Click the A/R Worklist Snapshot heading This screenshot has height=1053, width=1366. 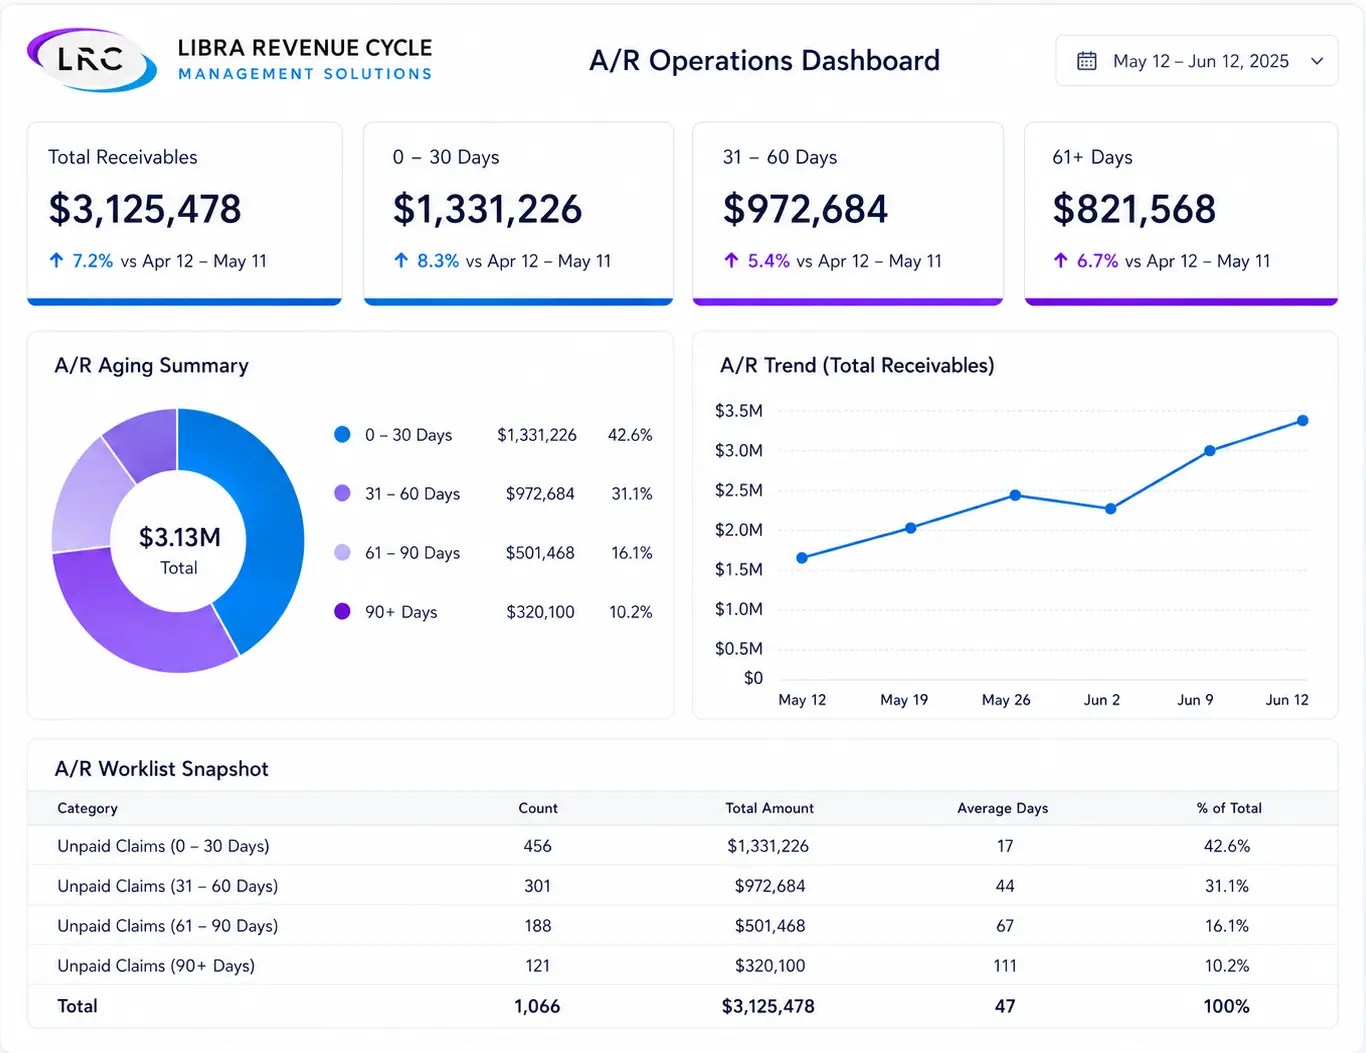[x=161, y=769]
